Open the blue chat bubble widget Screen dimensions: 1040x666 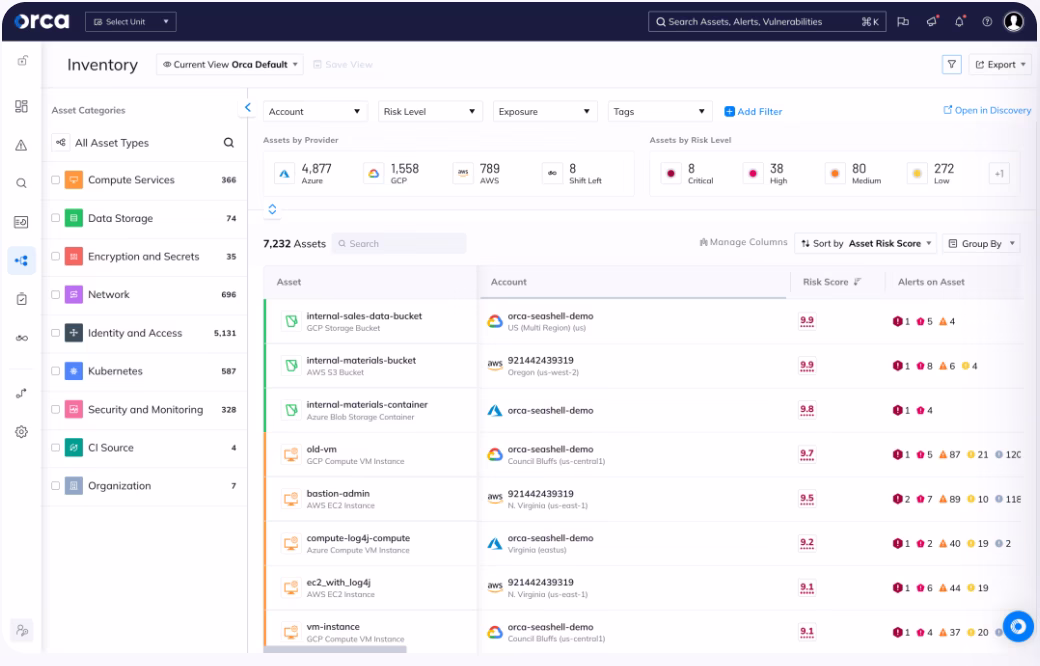(1018, 627)
